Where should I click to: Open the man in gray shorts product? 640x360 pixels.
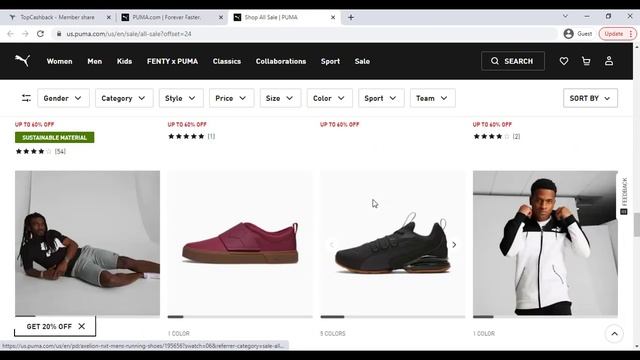(87, 243)
